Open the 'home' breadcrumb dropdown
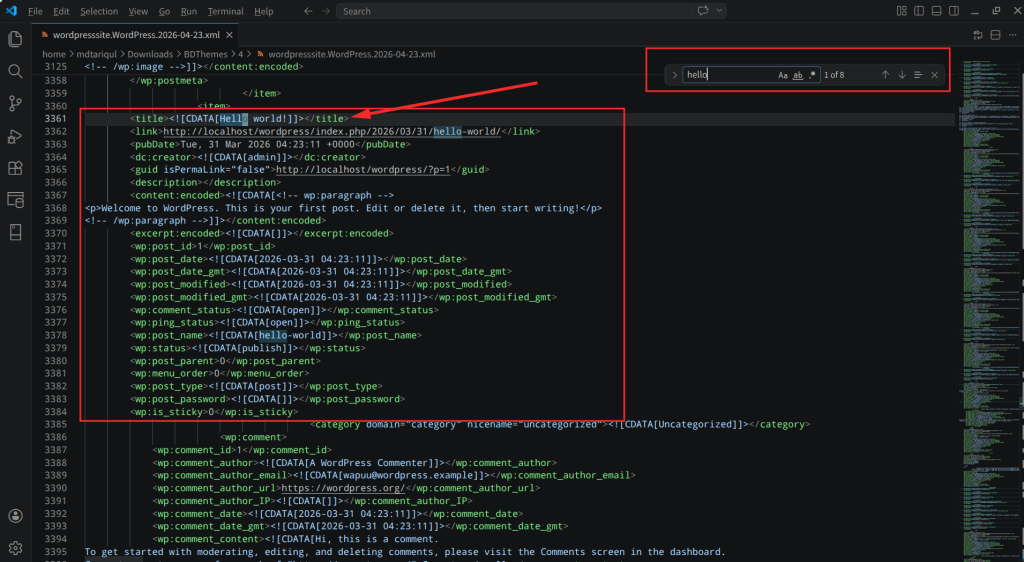Image resolution: width=1024 pixels, height=562 pixels. point(54,54)
